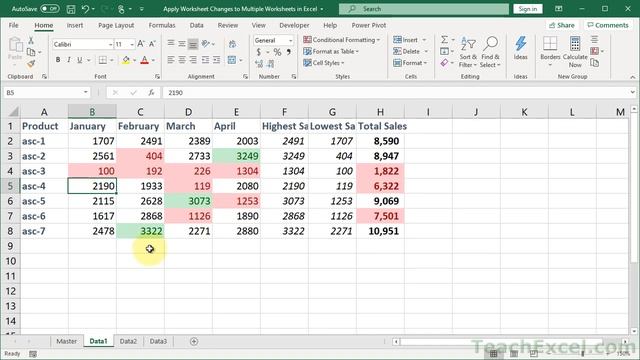
Task: Open Sort & Filter
Action: tap(468, 52)
